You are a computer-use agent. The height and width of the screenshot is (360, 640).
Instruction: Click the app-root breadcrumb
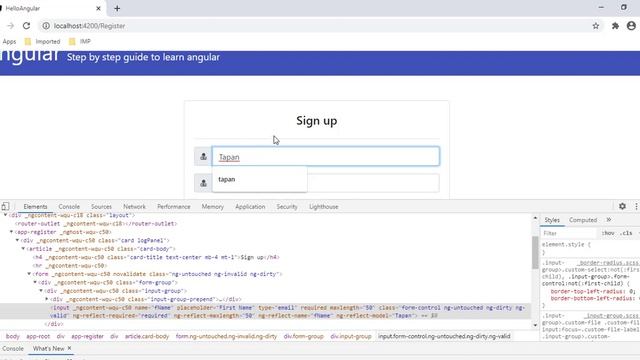point(38,336)
